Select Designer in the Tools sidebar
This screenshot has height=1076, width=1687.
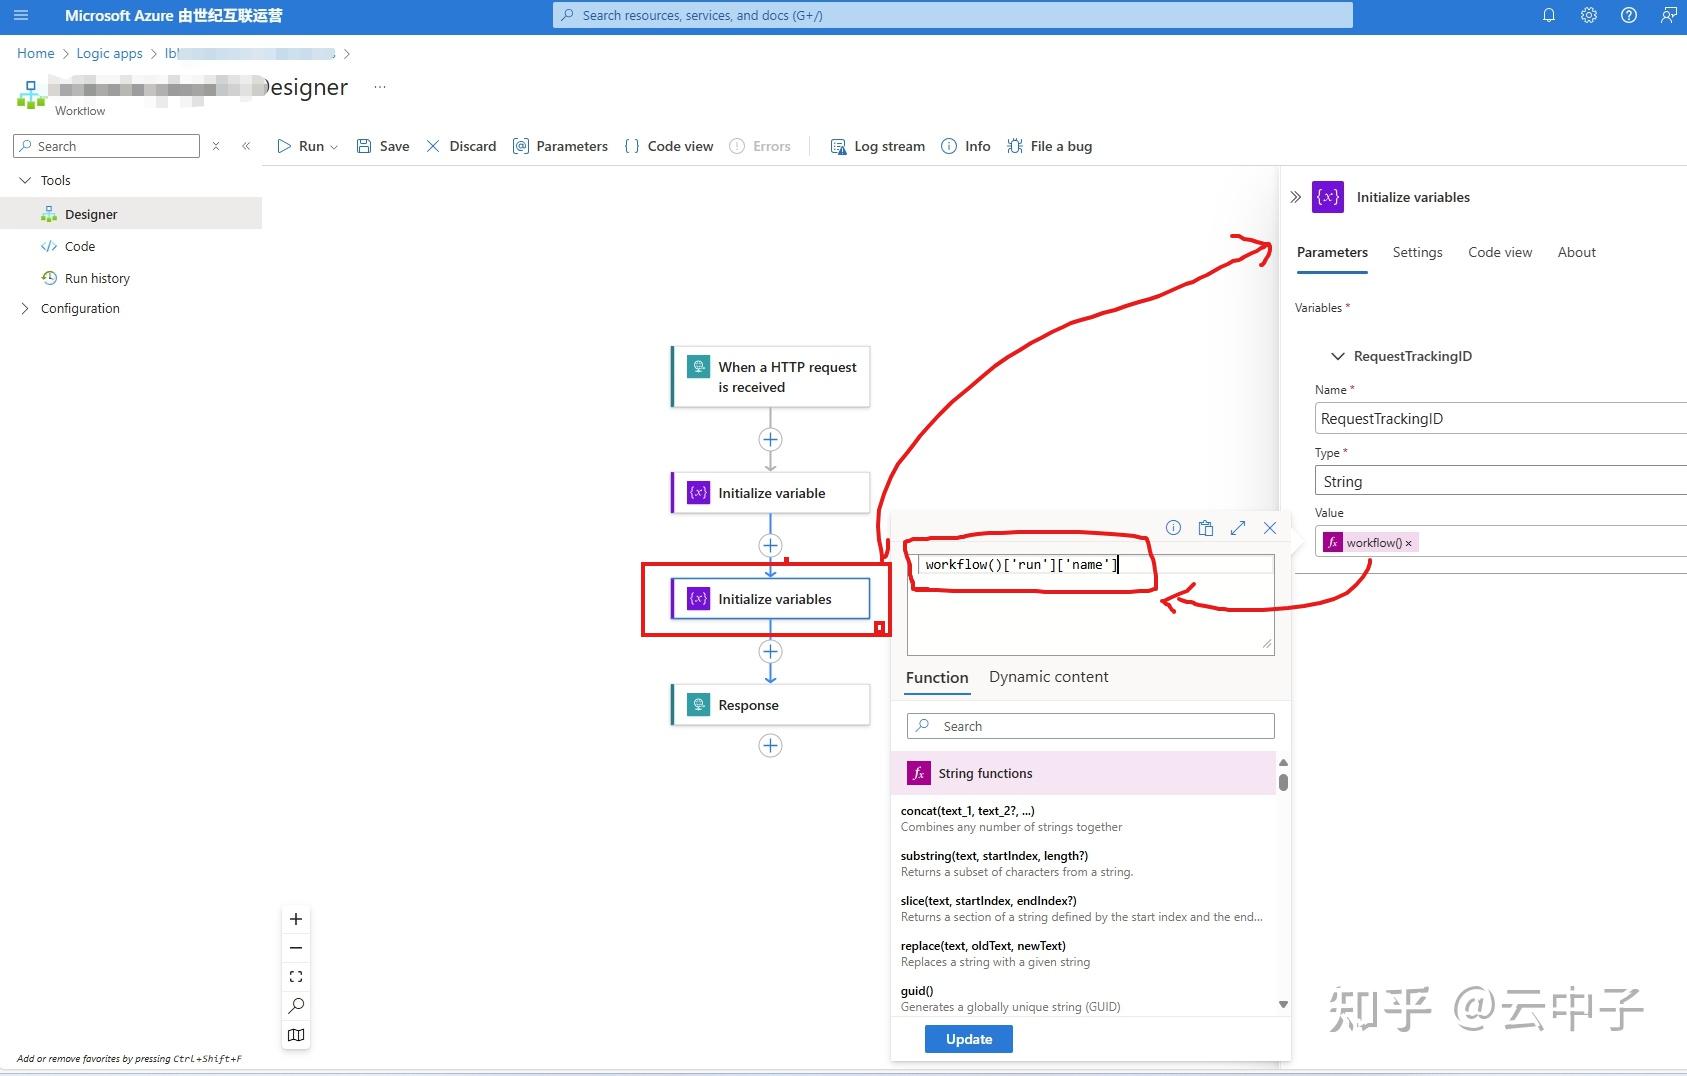click(x=92, y=213)
